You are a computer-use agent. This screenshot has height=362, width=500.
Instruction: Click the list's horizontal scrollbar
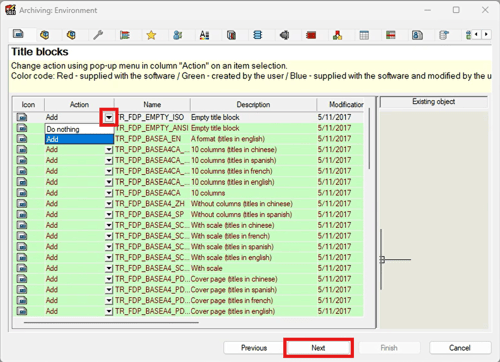111,323
